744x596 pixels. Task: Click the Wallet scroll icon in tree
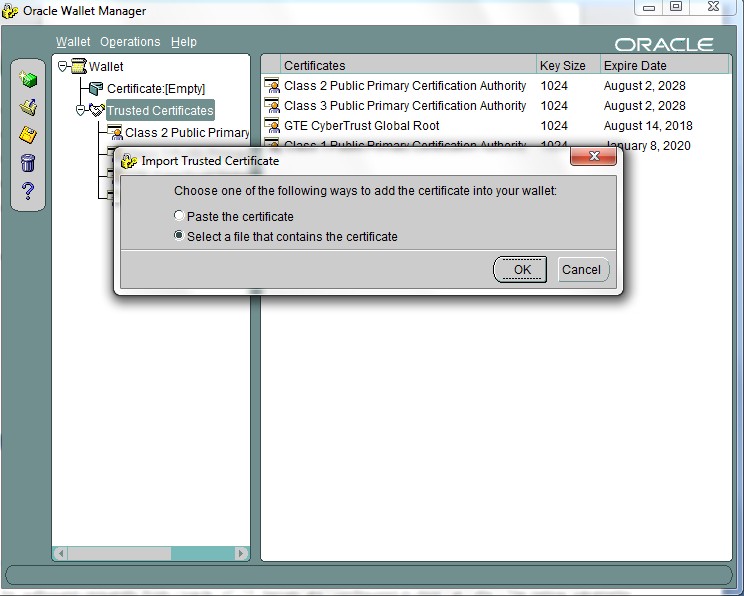79,66
